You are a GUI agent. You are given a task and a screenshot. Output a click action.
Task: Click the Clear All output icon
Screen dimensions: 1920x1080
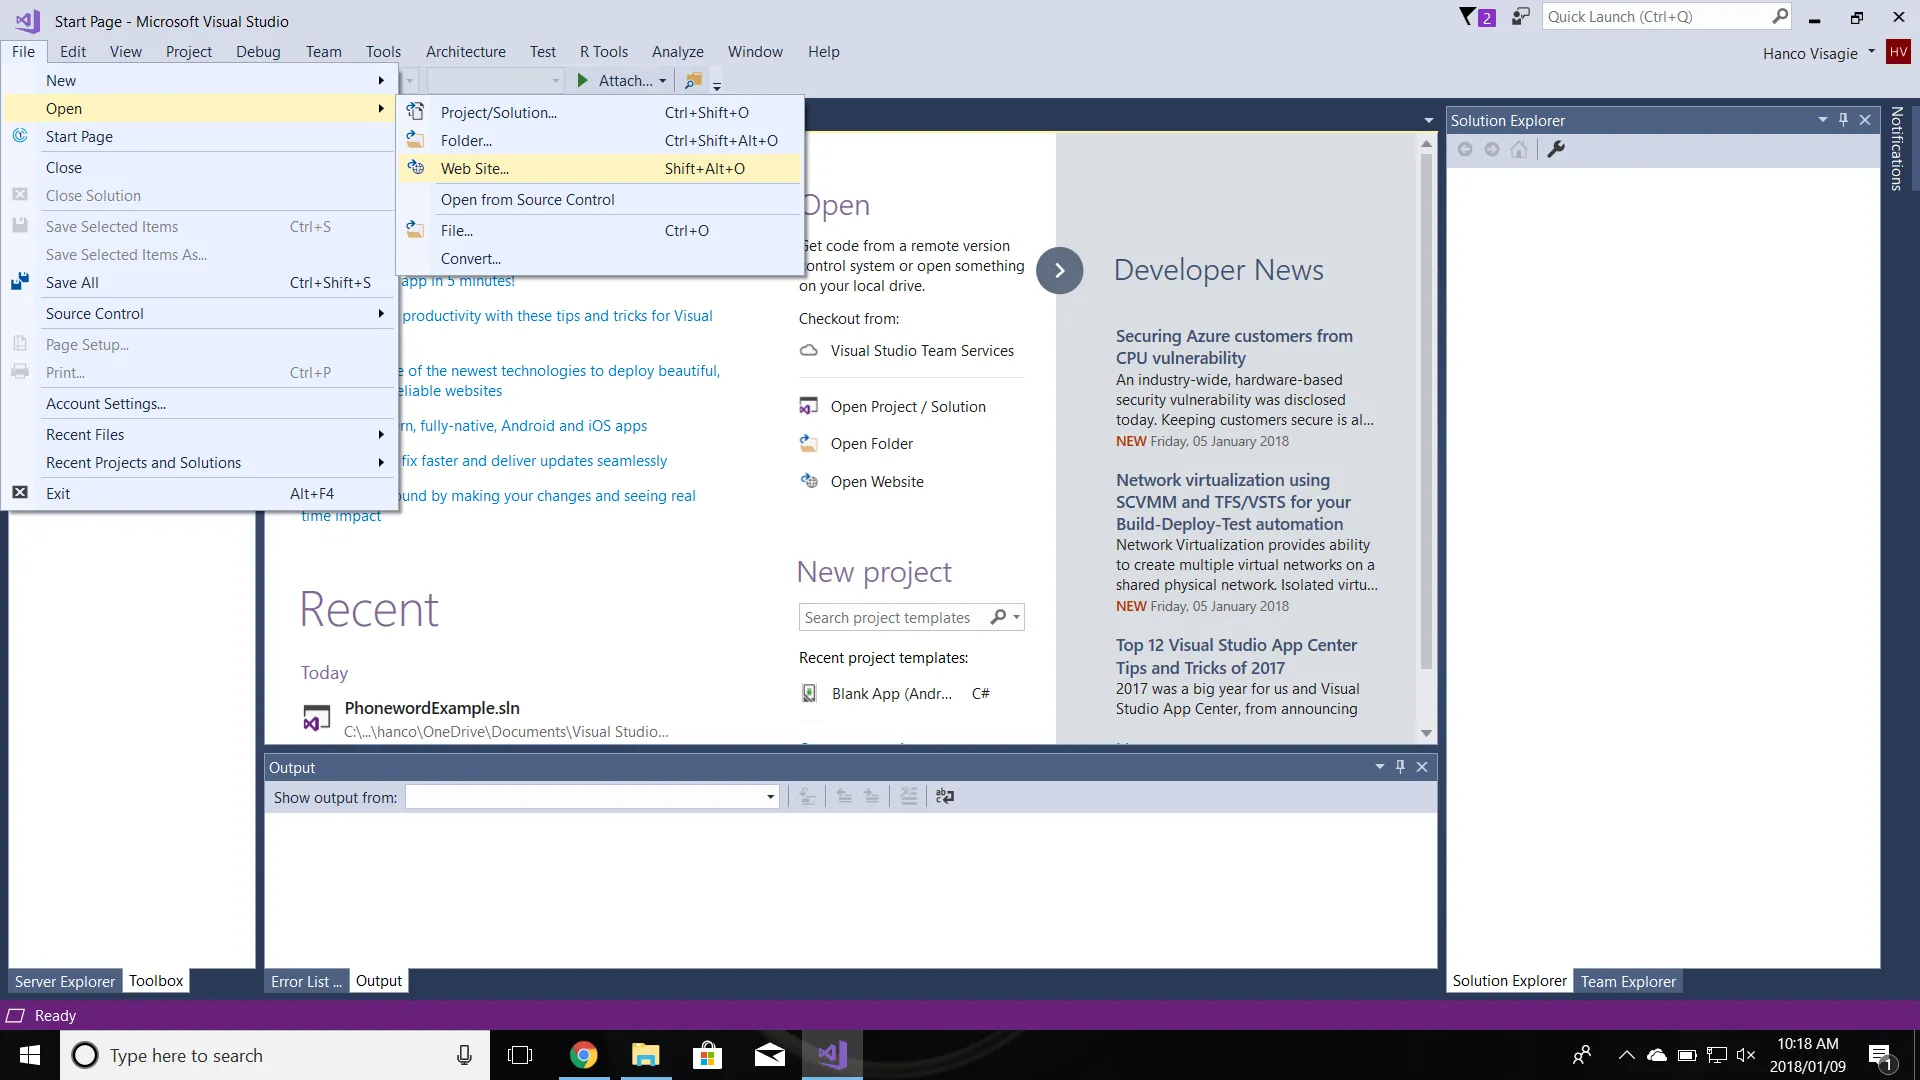click(908, 797)
